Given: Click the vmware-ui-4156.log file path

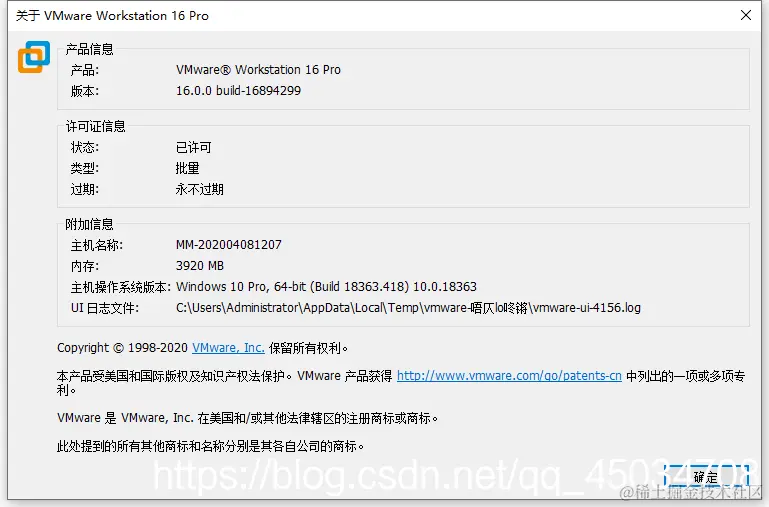Looking at the screenshot, I should pyautogui.click(x=408, y=308).
